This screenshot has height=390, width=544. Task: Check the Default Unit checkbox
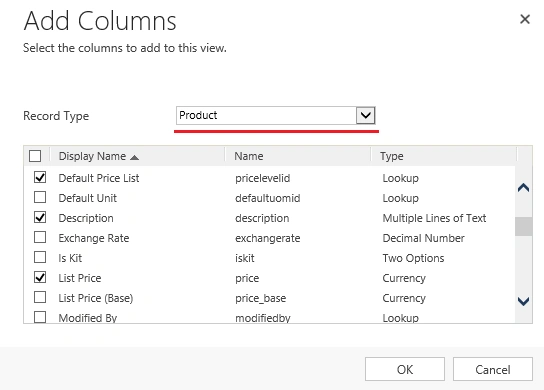(x=40, y=197)
